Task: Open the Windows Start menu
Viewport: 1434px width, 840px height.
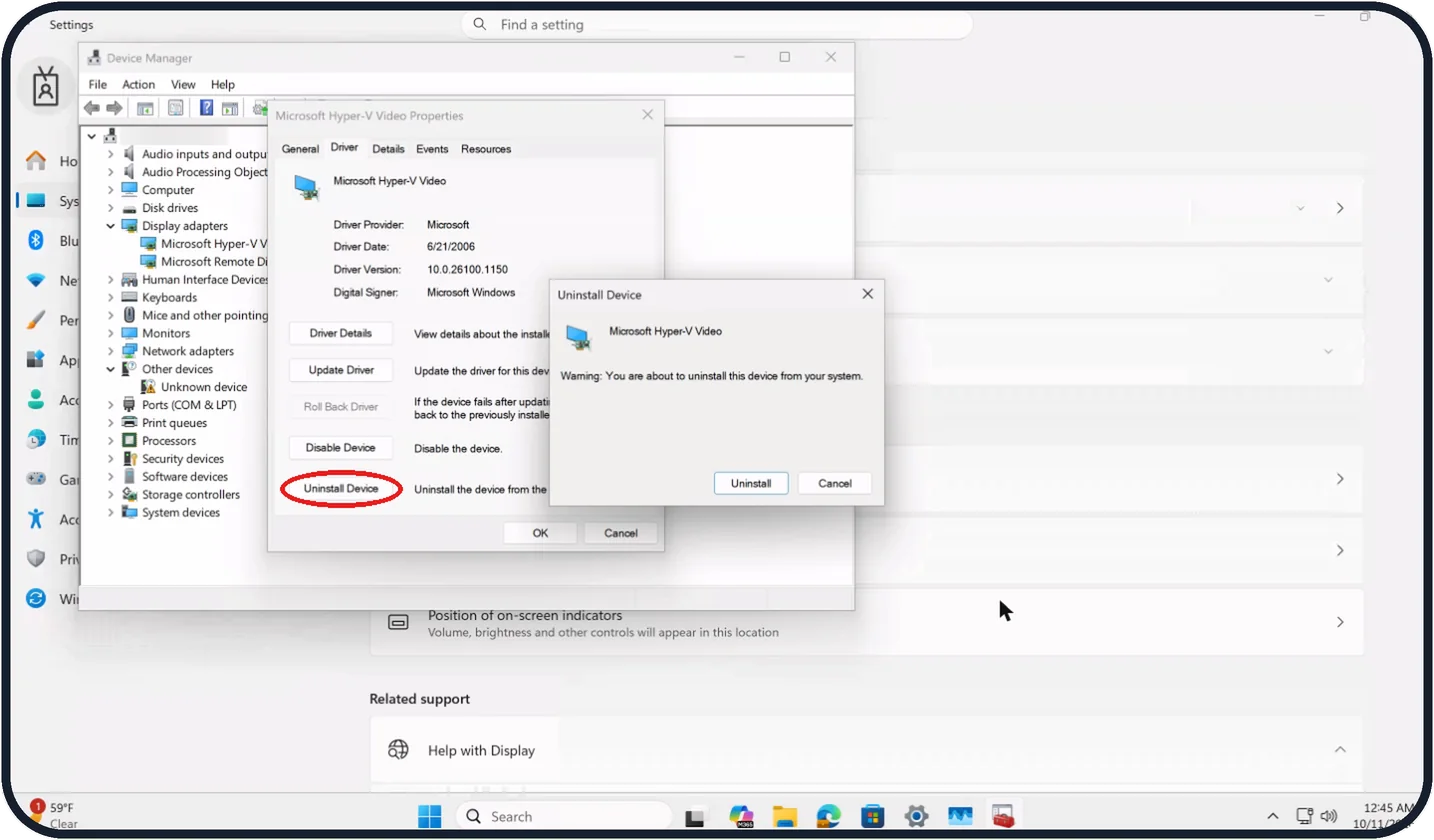Action: (x=430, y=816)
